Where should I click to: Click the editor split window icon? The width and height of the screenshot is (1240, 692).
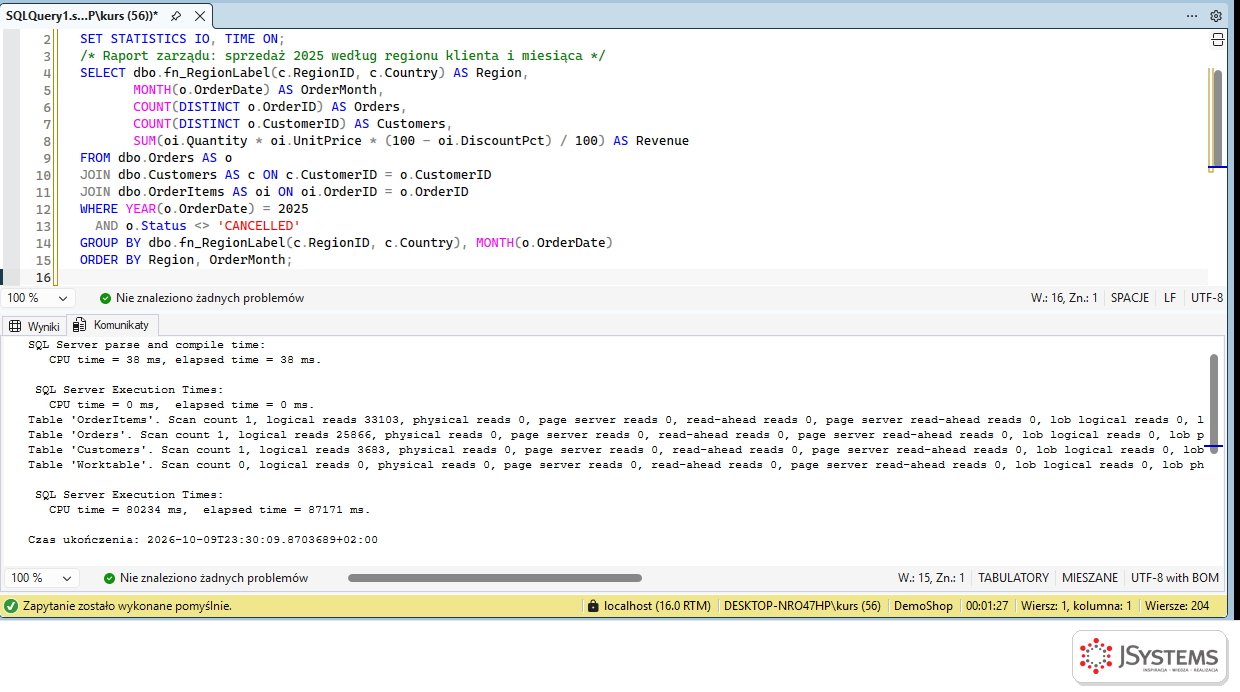pyautogui.click(x=1217, y=39)
